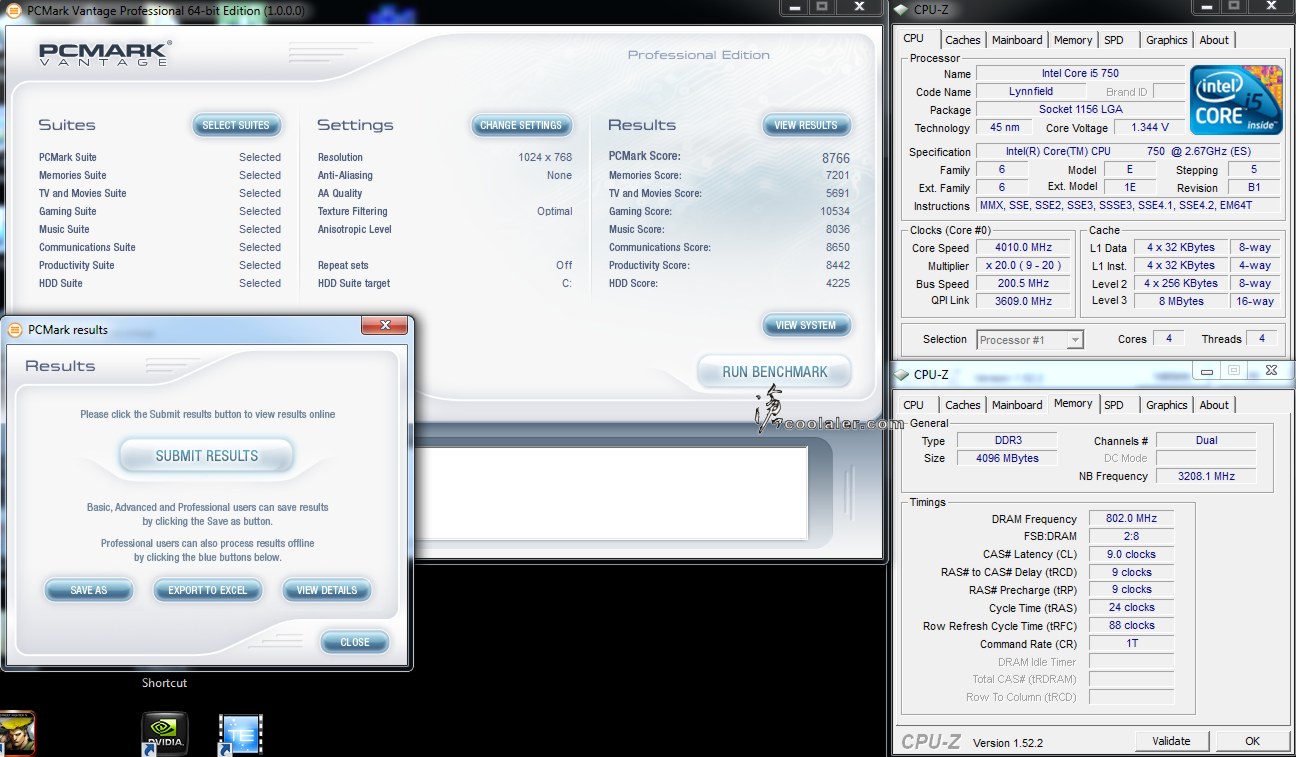Click the upper CPU-Z title bar icon
The height and width of the screenshot is (757, 1296).
900,10
